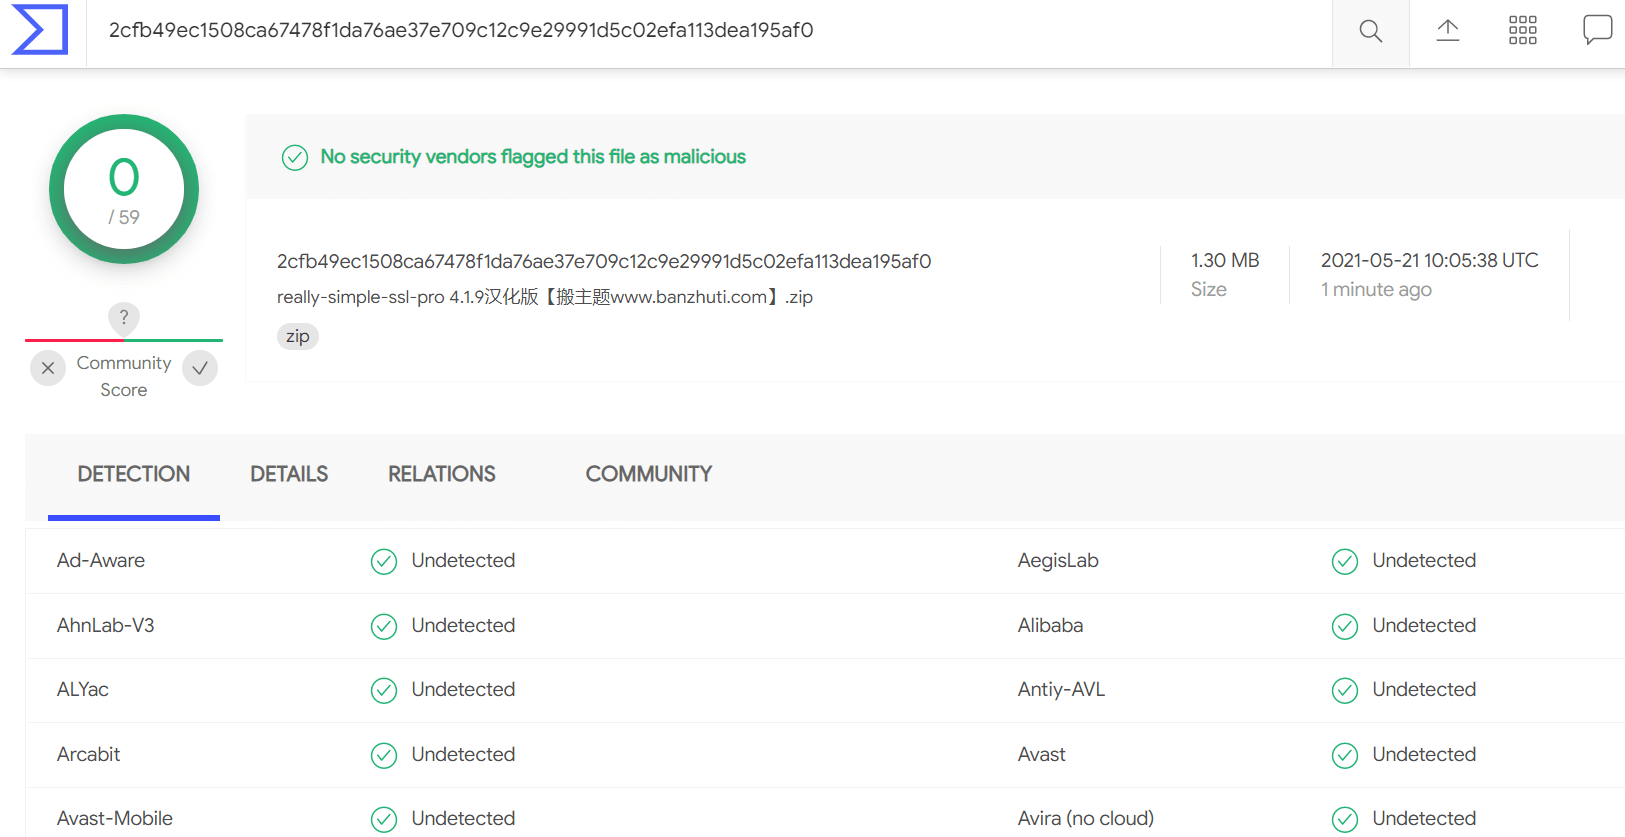Image resolution: width=1625 pixels, height=837 pixels.
Task: Click the Size label under 1.30 MB
Action: pos(1209,289)
